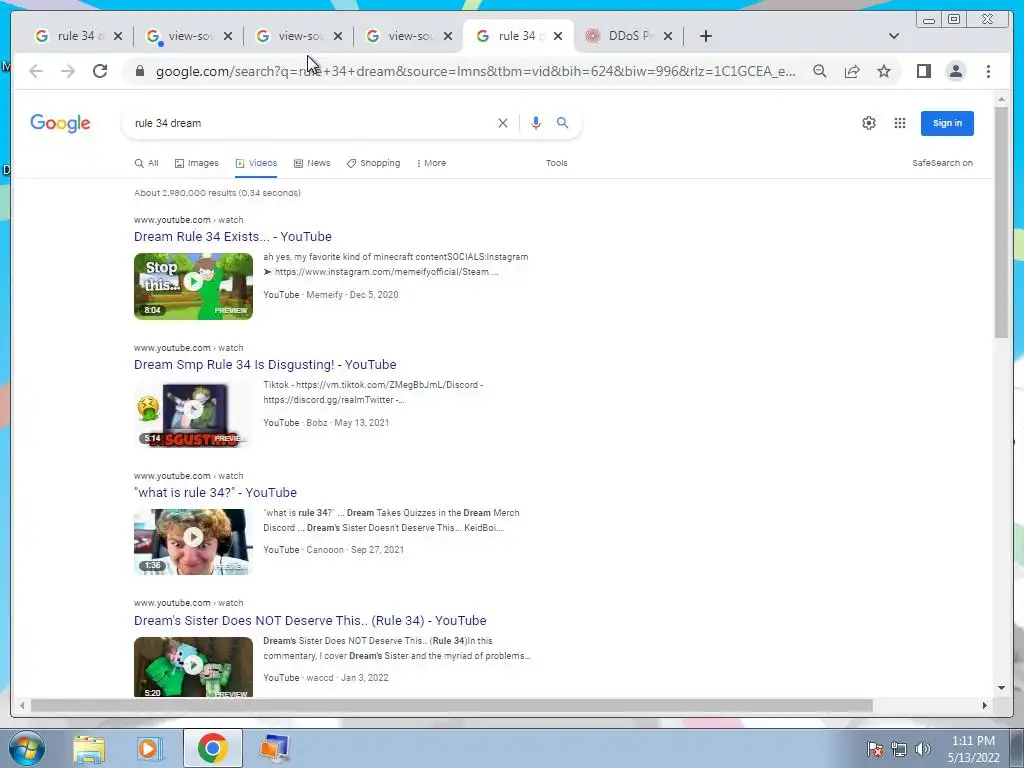Open 'Dream Smp Rule 34 Is Disgusting!' result
The width and height of the screenshot is (1024, 768).
tap(265, 364)
